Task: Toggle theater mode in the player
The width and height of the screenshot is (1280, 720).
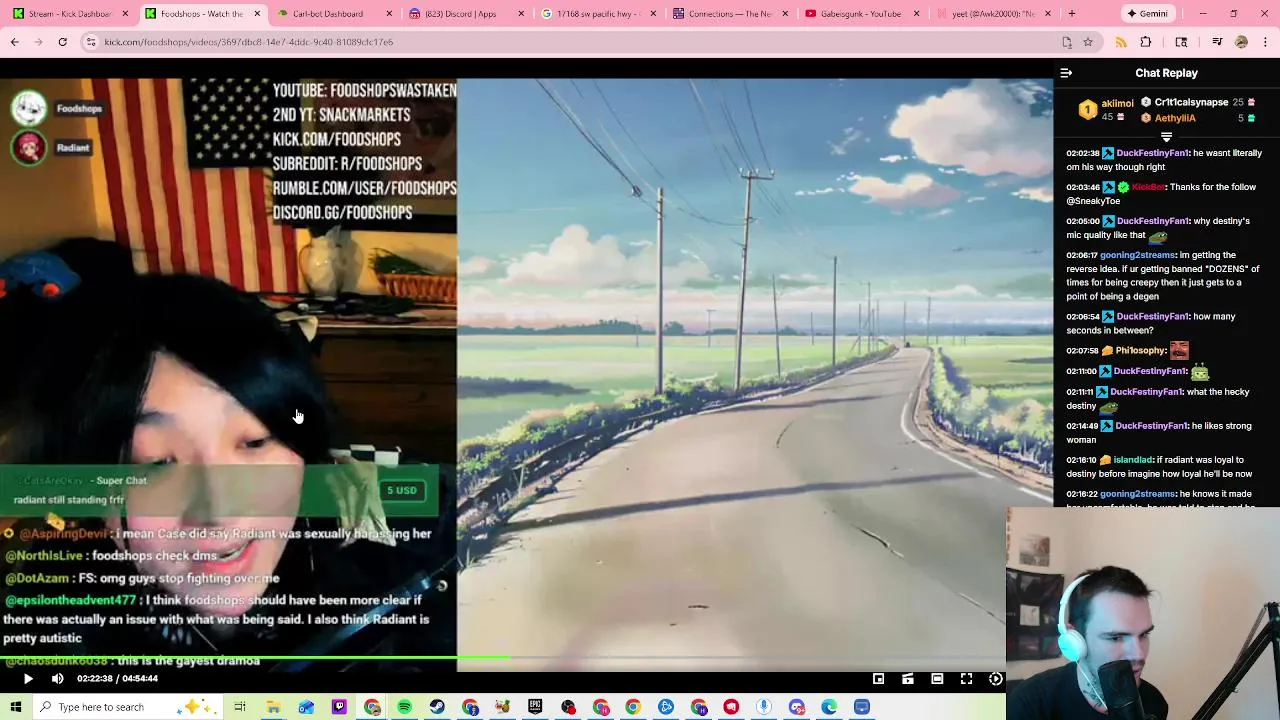Action: [937, 679]
